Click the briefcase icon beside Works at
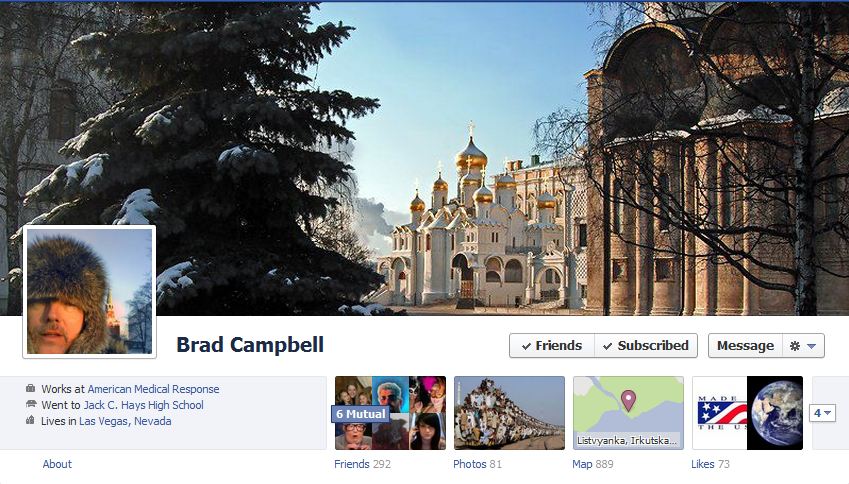Image resolution: width=849 pixels, height=484 pixels. 30,388
